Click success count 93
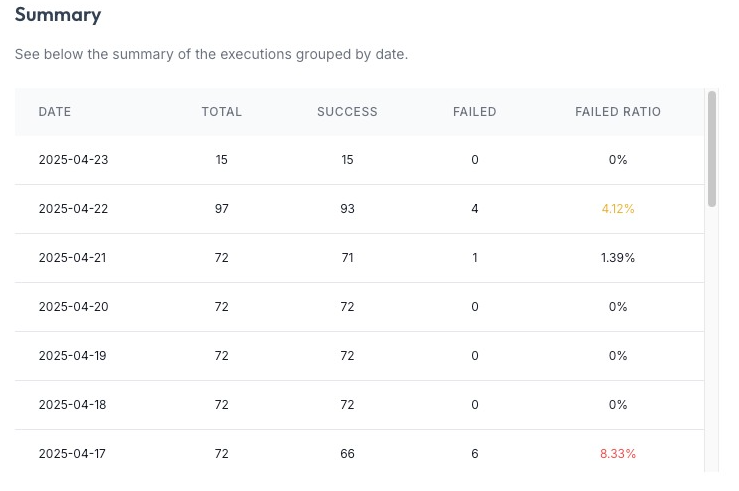739x491 pixels. point(347,209)
